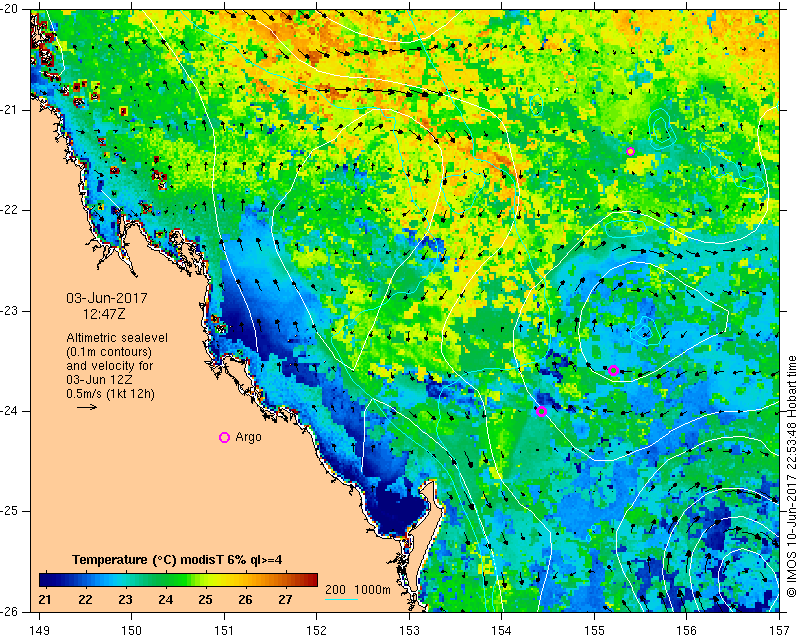Viewport: 800px width, 640px height.
Task: Click the '23' color bar tick label
Action: (126, 599)
